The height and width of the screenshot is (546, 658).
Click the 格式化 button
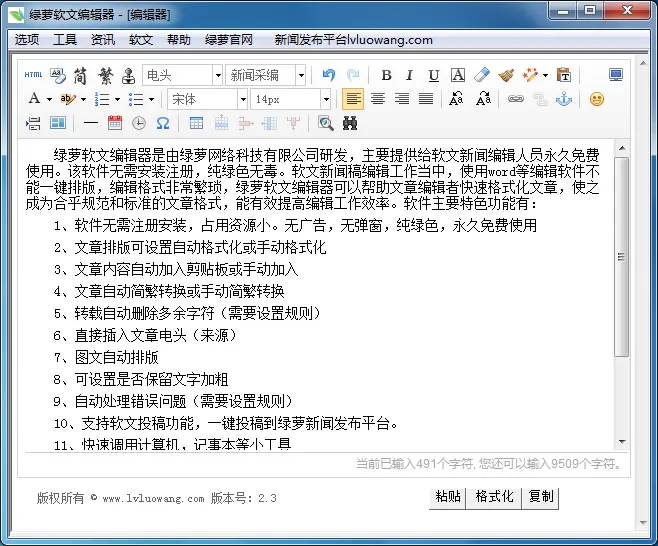pyautogui.click(x=494, y=498)
